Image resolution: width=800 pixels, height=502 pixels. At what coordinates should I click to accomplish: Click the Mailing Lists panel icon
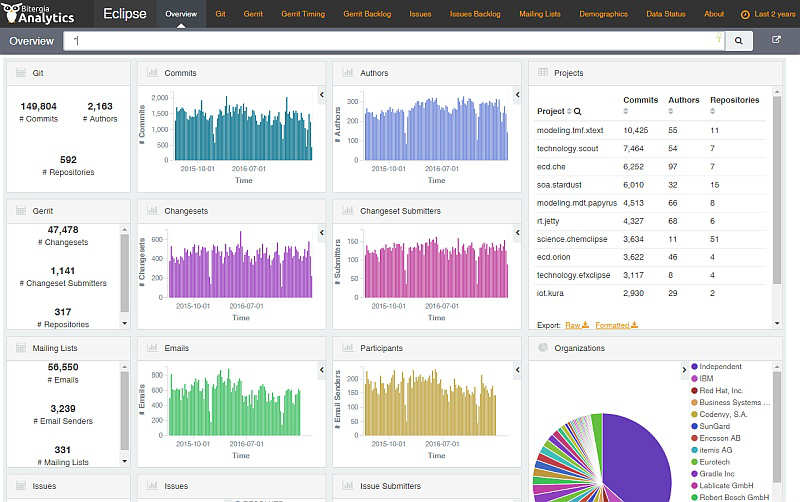(x=21, y=348)
